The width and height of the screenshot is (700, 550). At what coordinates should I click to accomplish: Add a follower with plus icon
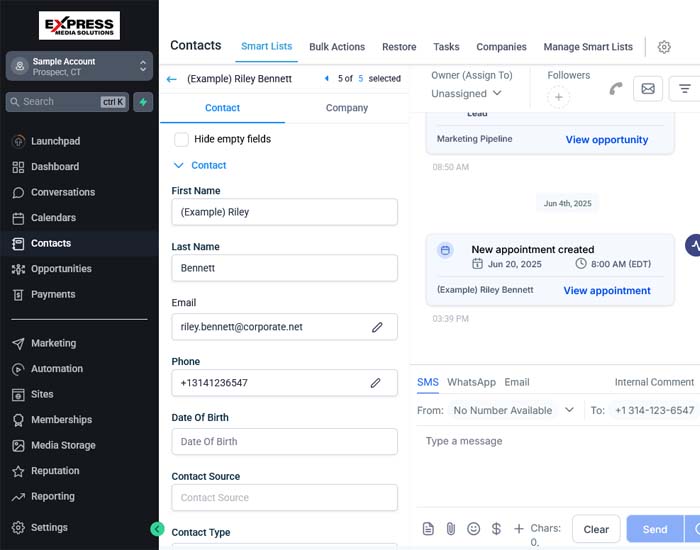click(558, 97)
